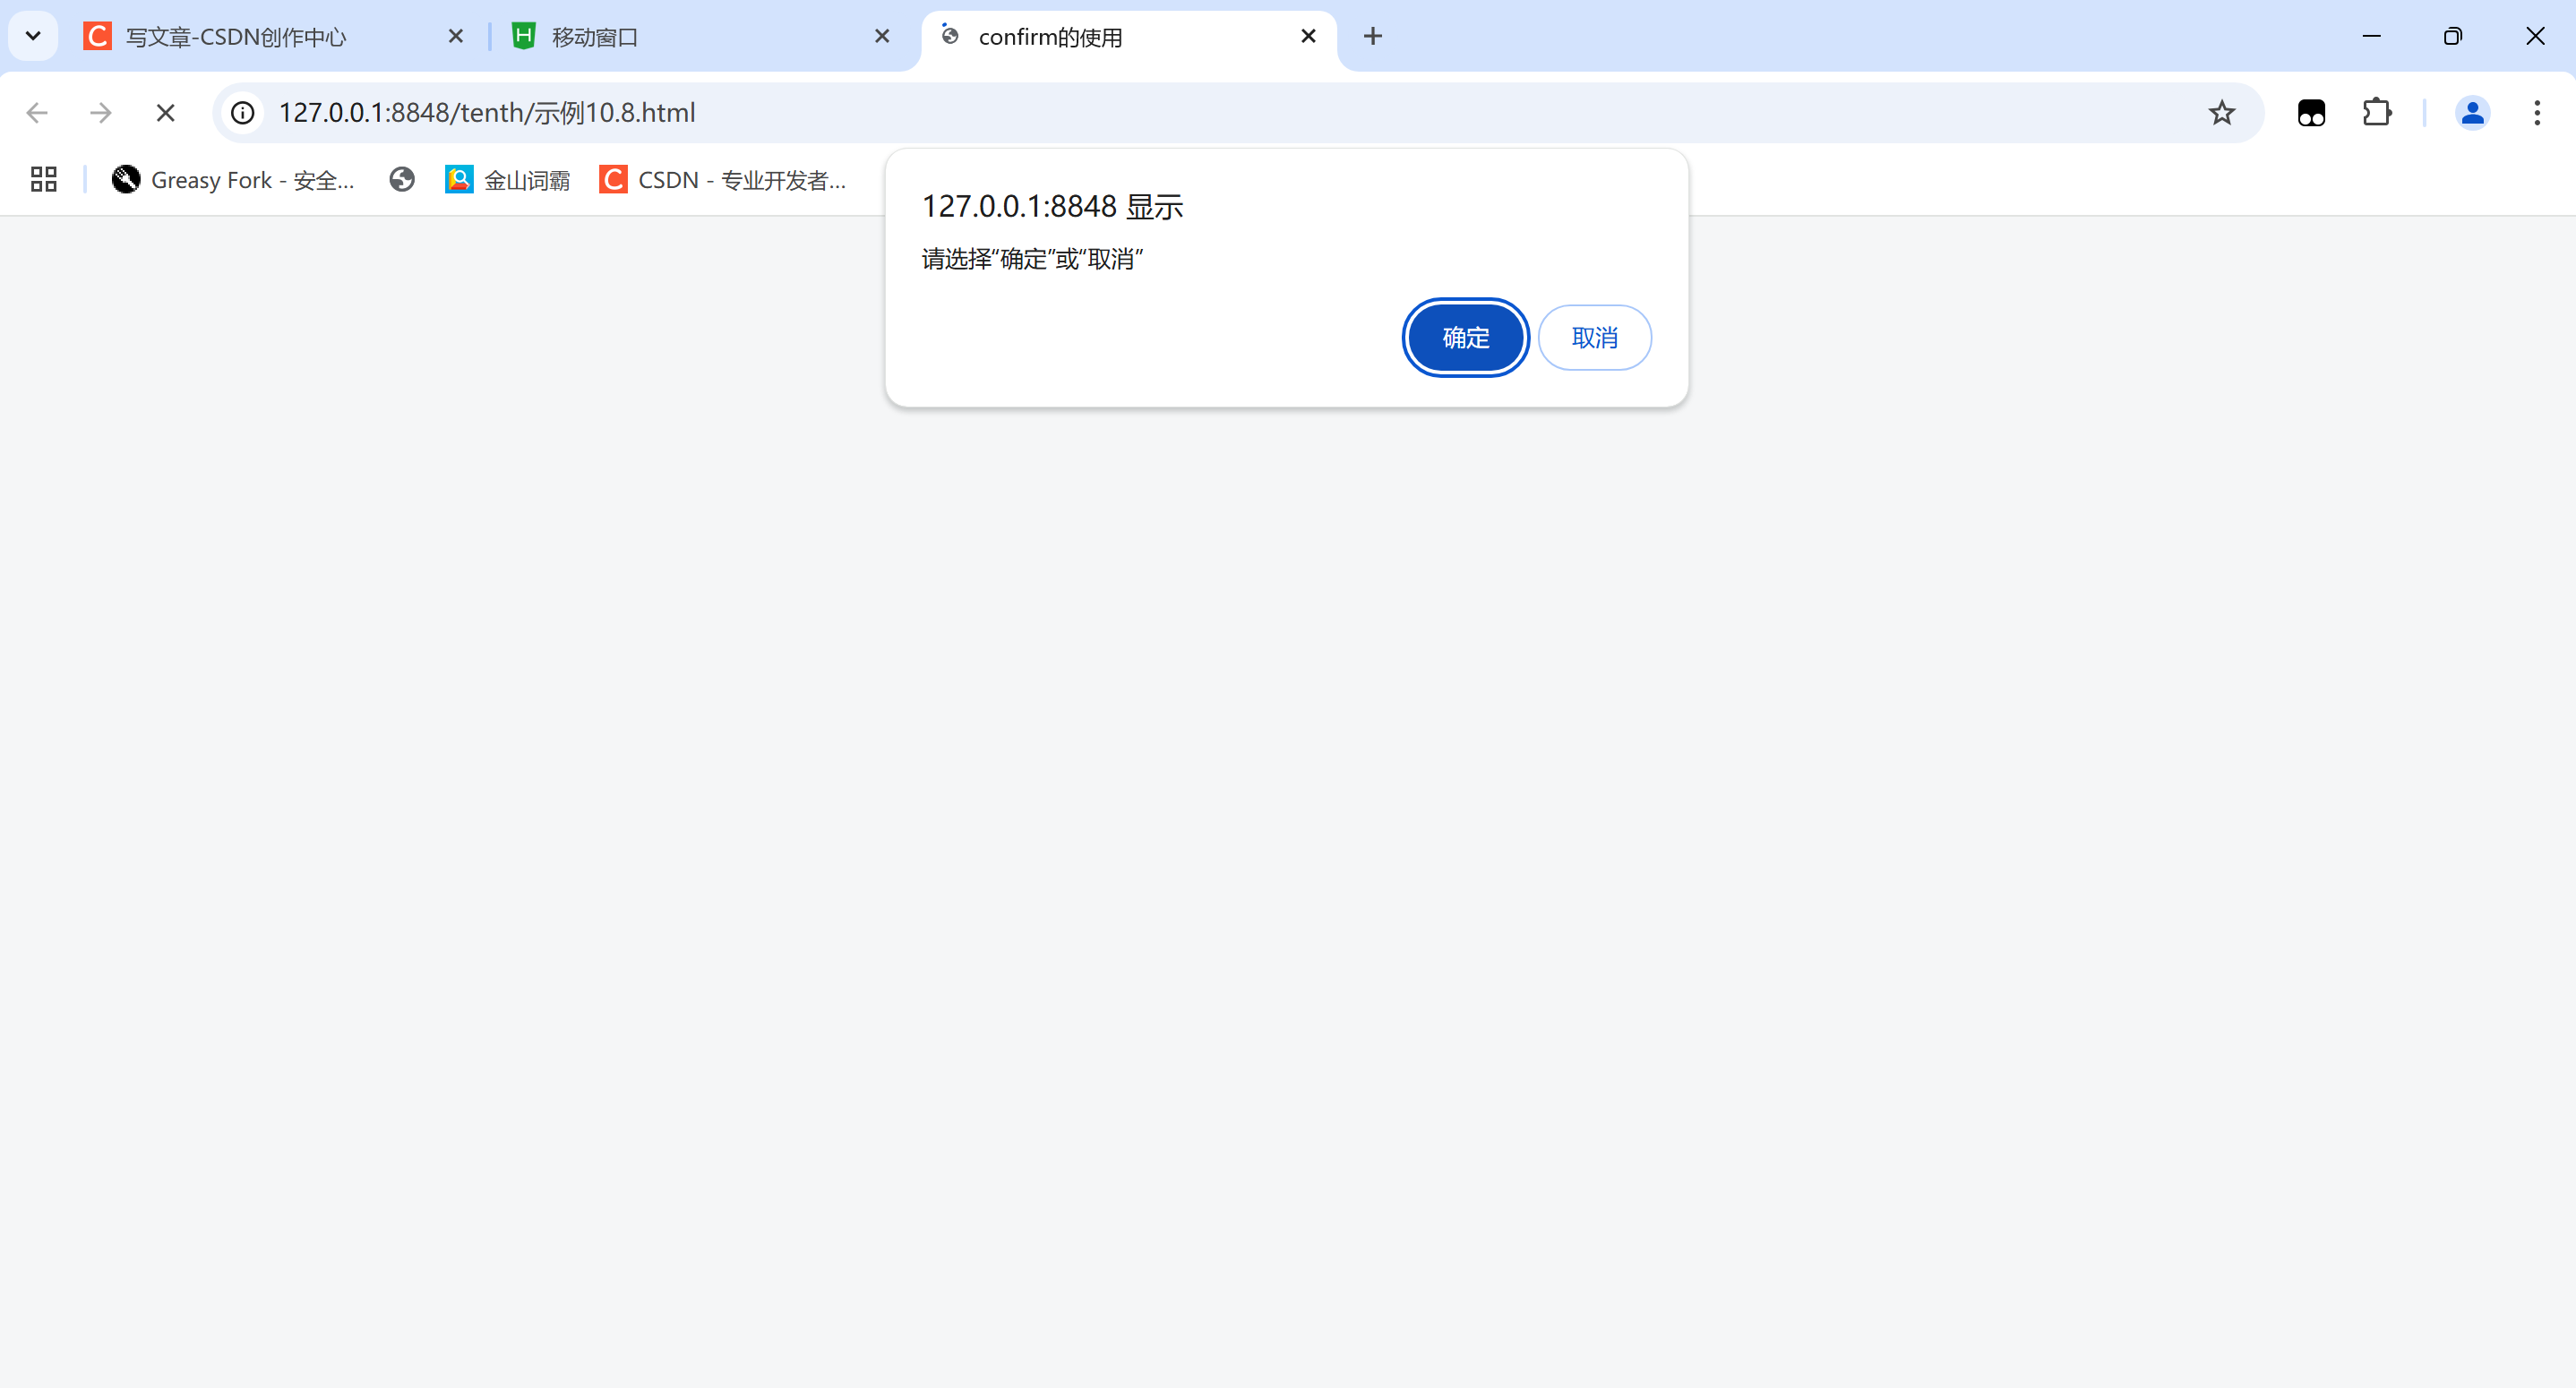
Task: Click the globe bookmark icon
Action: 402,180
